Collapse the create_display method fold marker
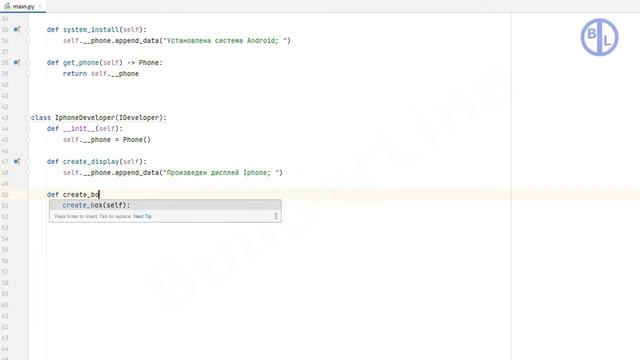640x360 pixels. pyautogui.click(x=28, y=162)
